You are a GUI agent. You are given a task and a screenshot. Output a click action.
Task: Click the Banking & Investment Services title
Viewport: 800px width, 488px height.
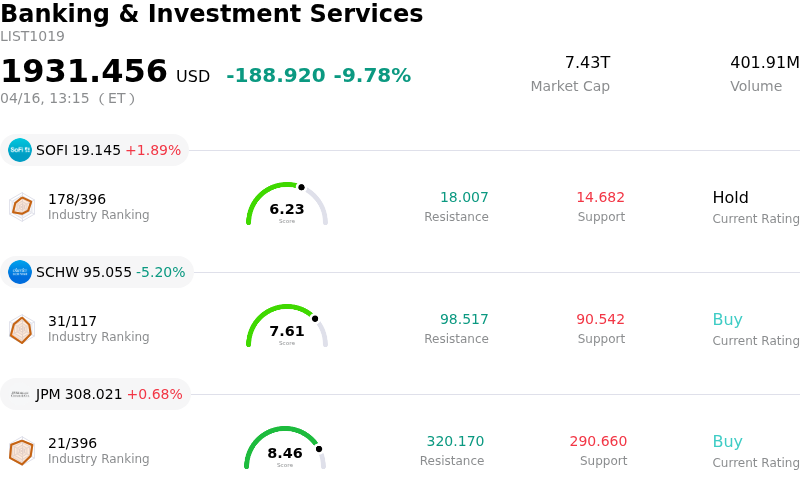212,14
